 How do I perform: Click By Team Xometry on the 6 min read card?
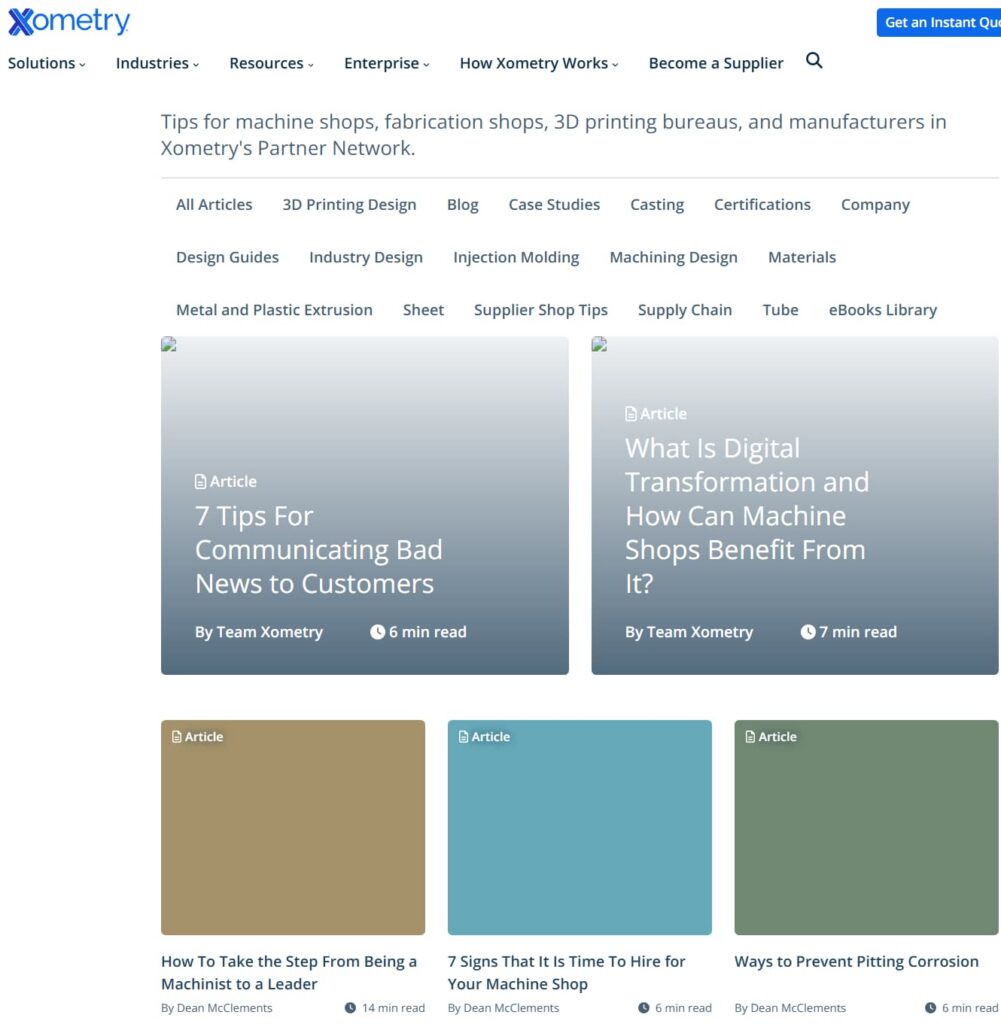tap(259, 632)
